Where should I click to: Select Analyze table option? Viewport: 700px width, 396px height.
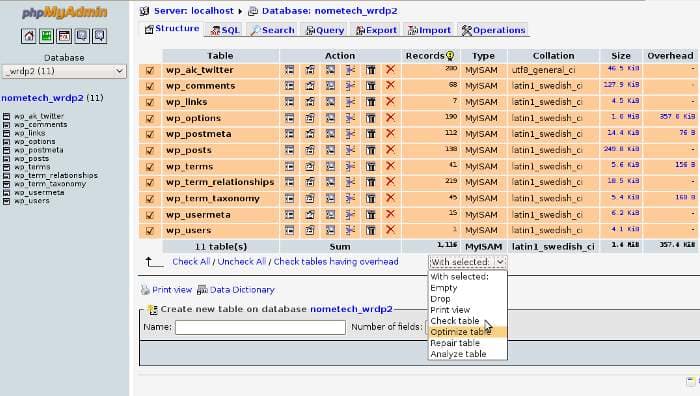point(467,354)
